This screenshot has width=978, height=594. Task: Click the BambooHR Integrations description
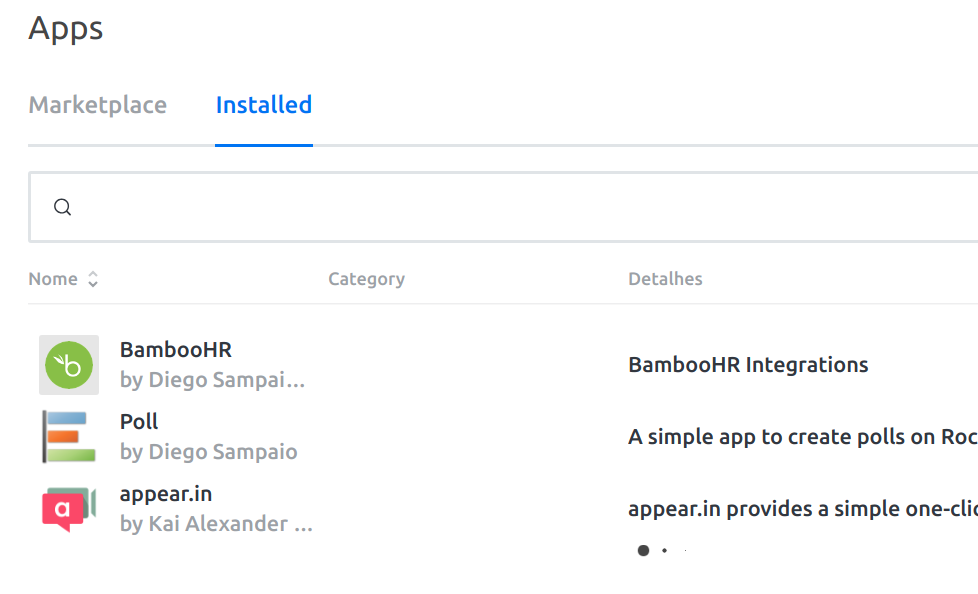coord(748,365)
